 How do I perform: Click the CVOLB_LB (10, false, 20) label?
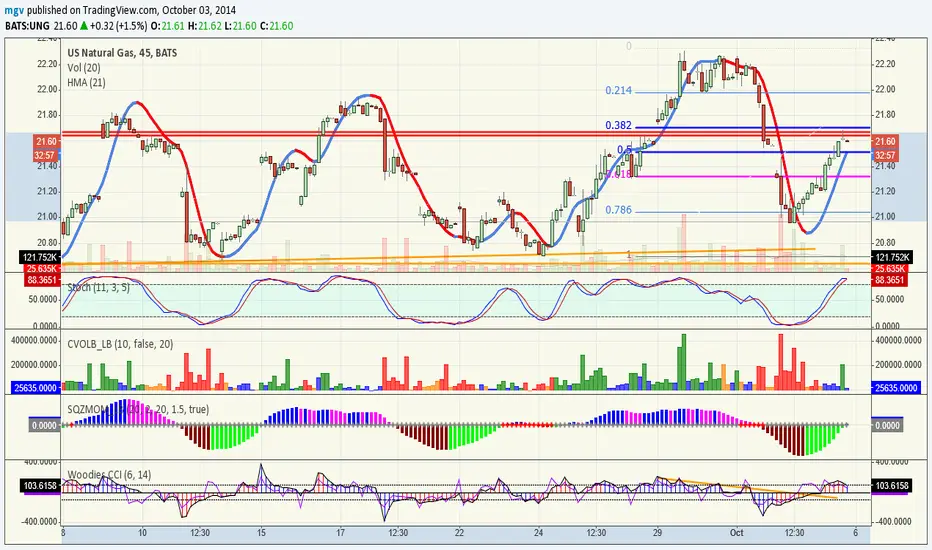(x=120, y=344)
